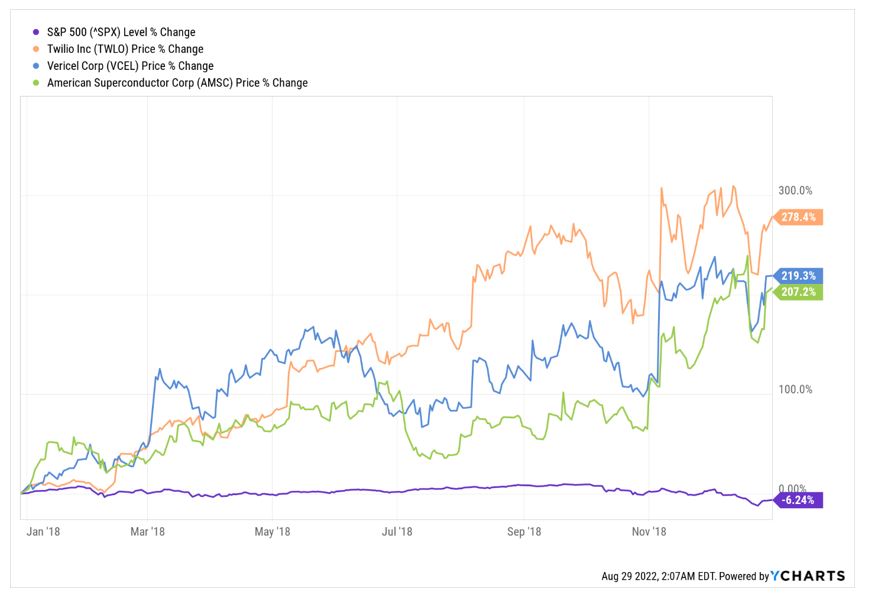
Task: Click the green American Superconductor legend dot
Action: (38, 83)
